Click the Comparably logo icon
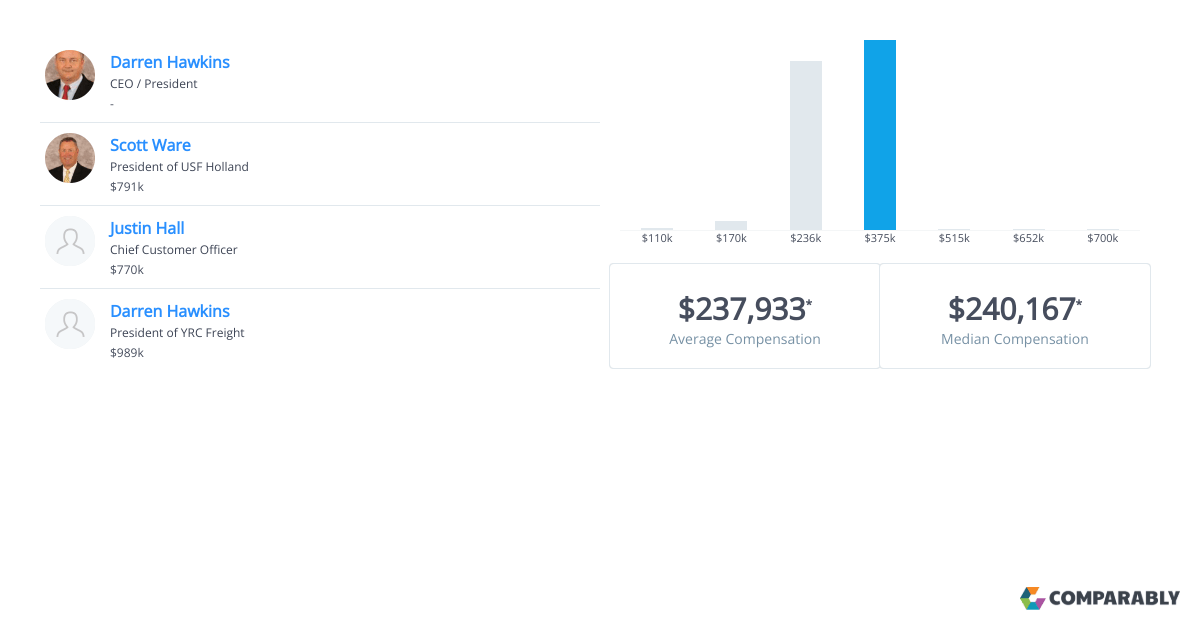The width and height of the screenshot is (1200, 630). [x=1032, y=598]
